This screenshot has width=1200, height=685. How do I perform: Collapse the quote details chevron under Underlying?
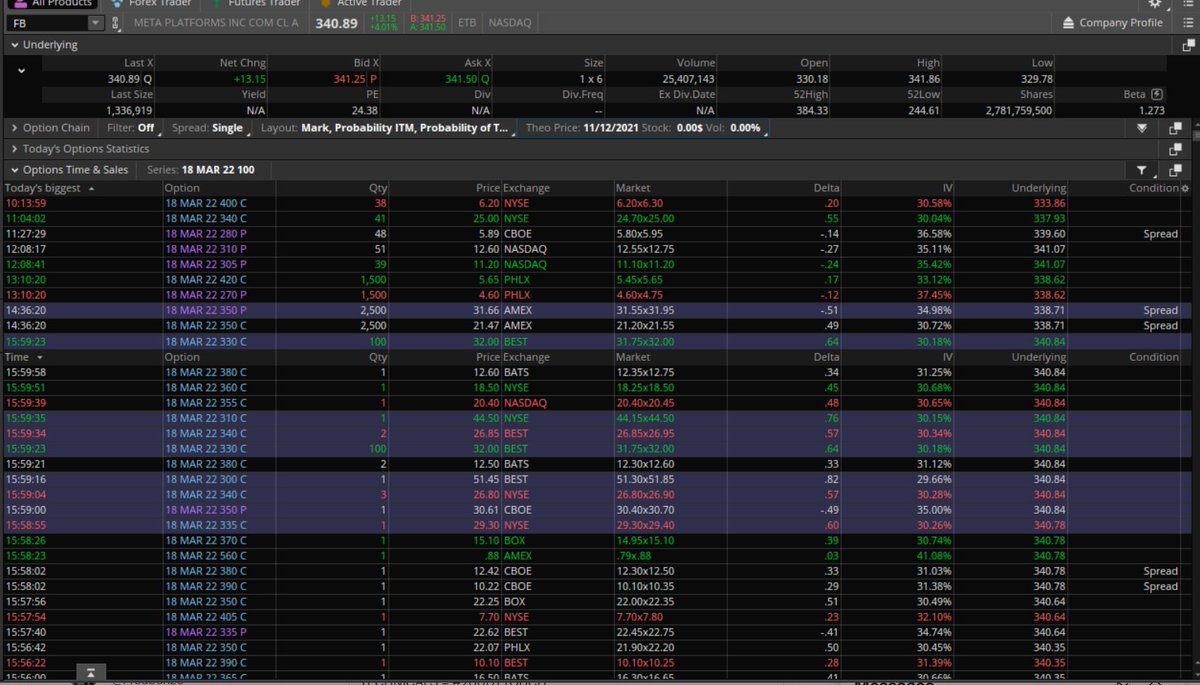pos(22,70)
